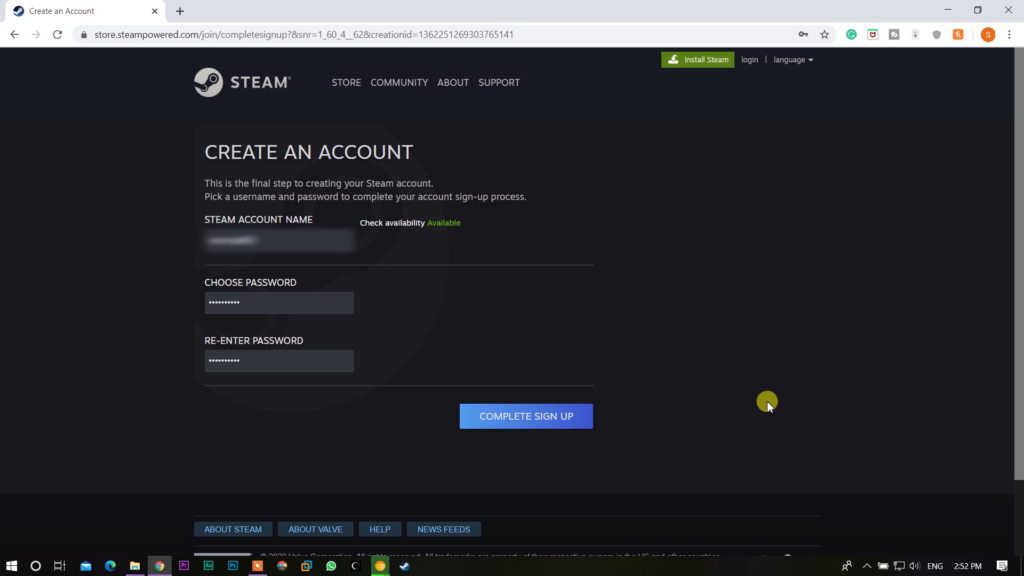This screenshot has height=576, width=1024.
Task: Open Microsoft Edge from the taskbar
Action: [x=110, y=566]
